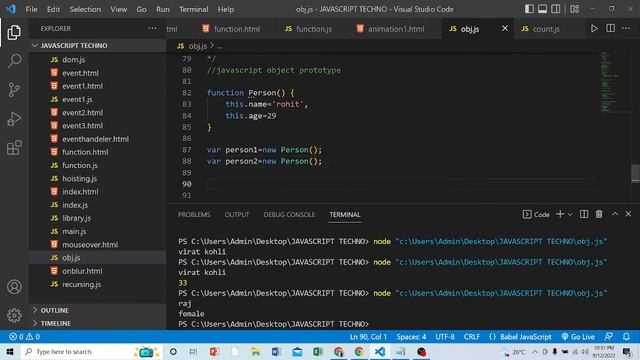Open the Run menu
The image size is (640, 360).
(x=162, y=9)
